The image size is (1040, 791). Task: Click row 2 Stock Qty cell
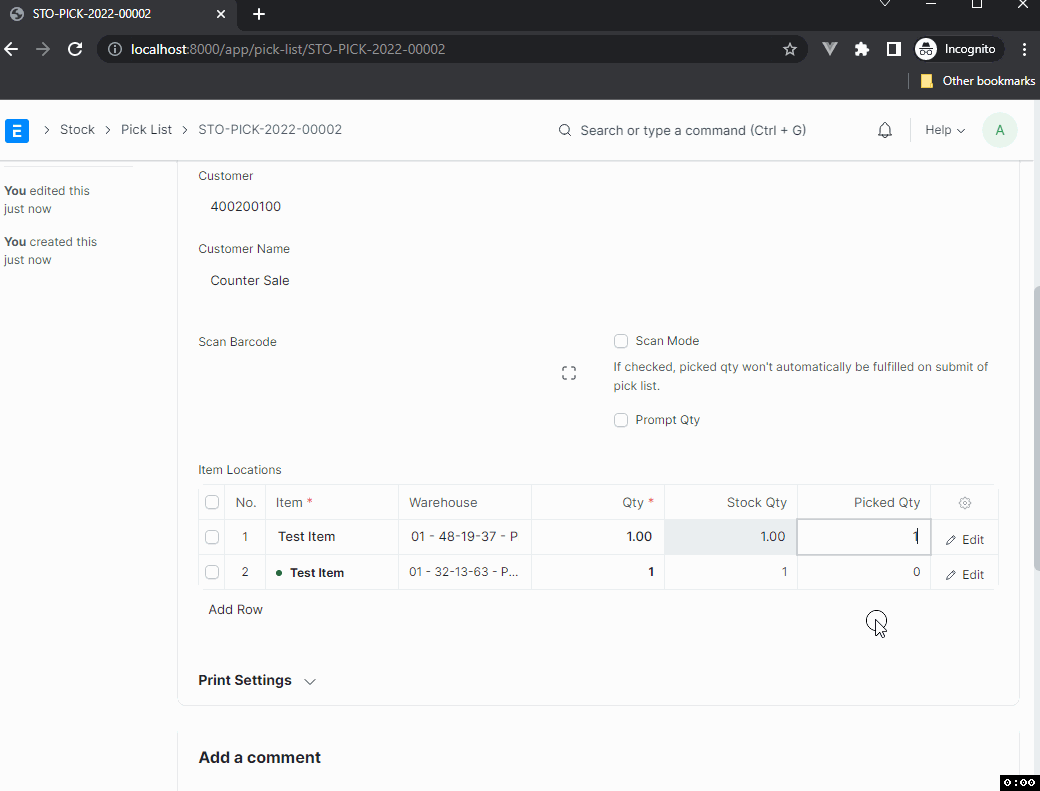coord(730,572)
